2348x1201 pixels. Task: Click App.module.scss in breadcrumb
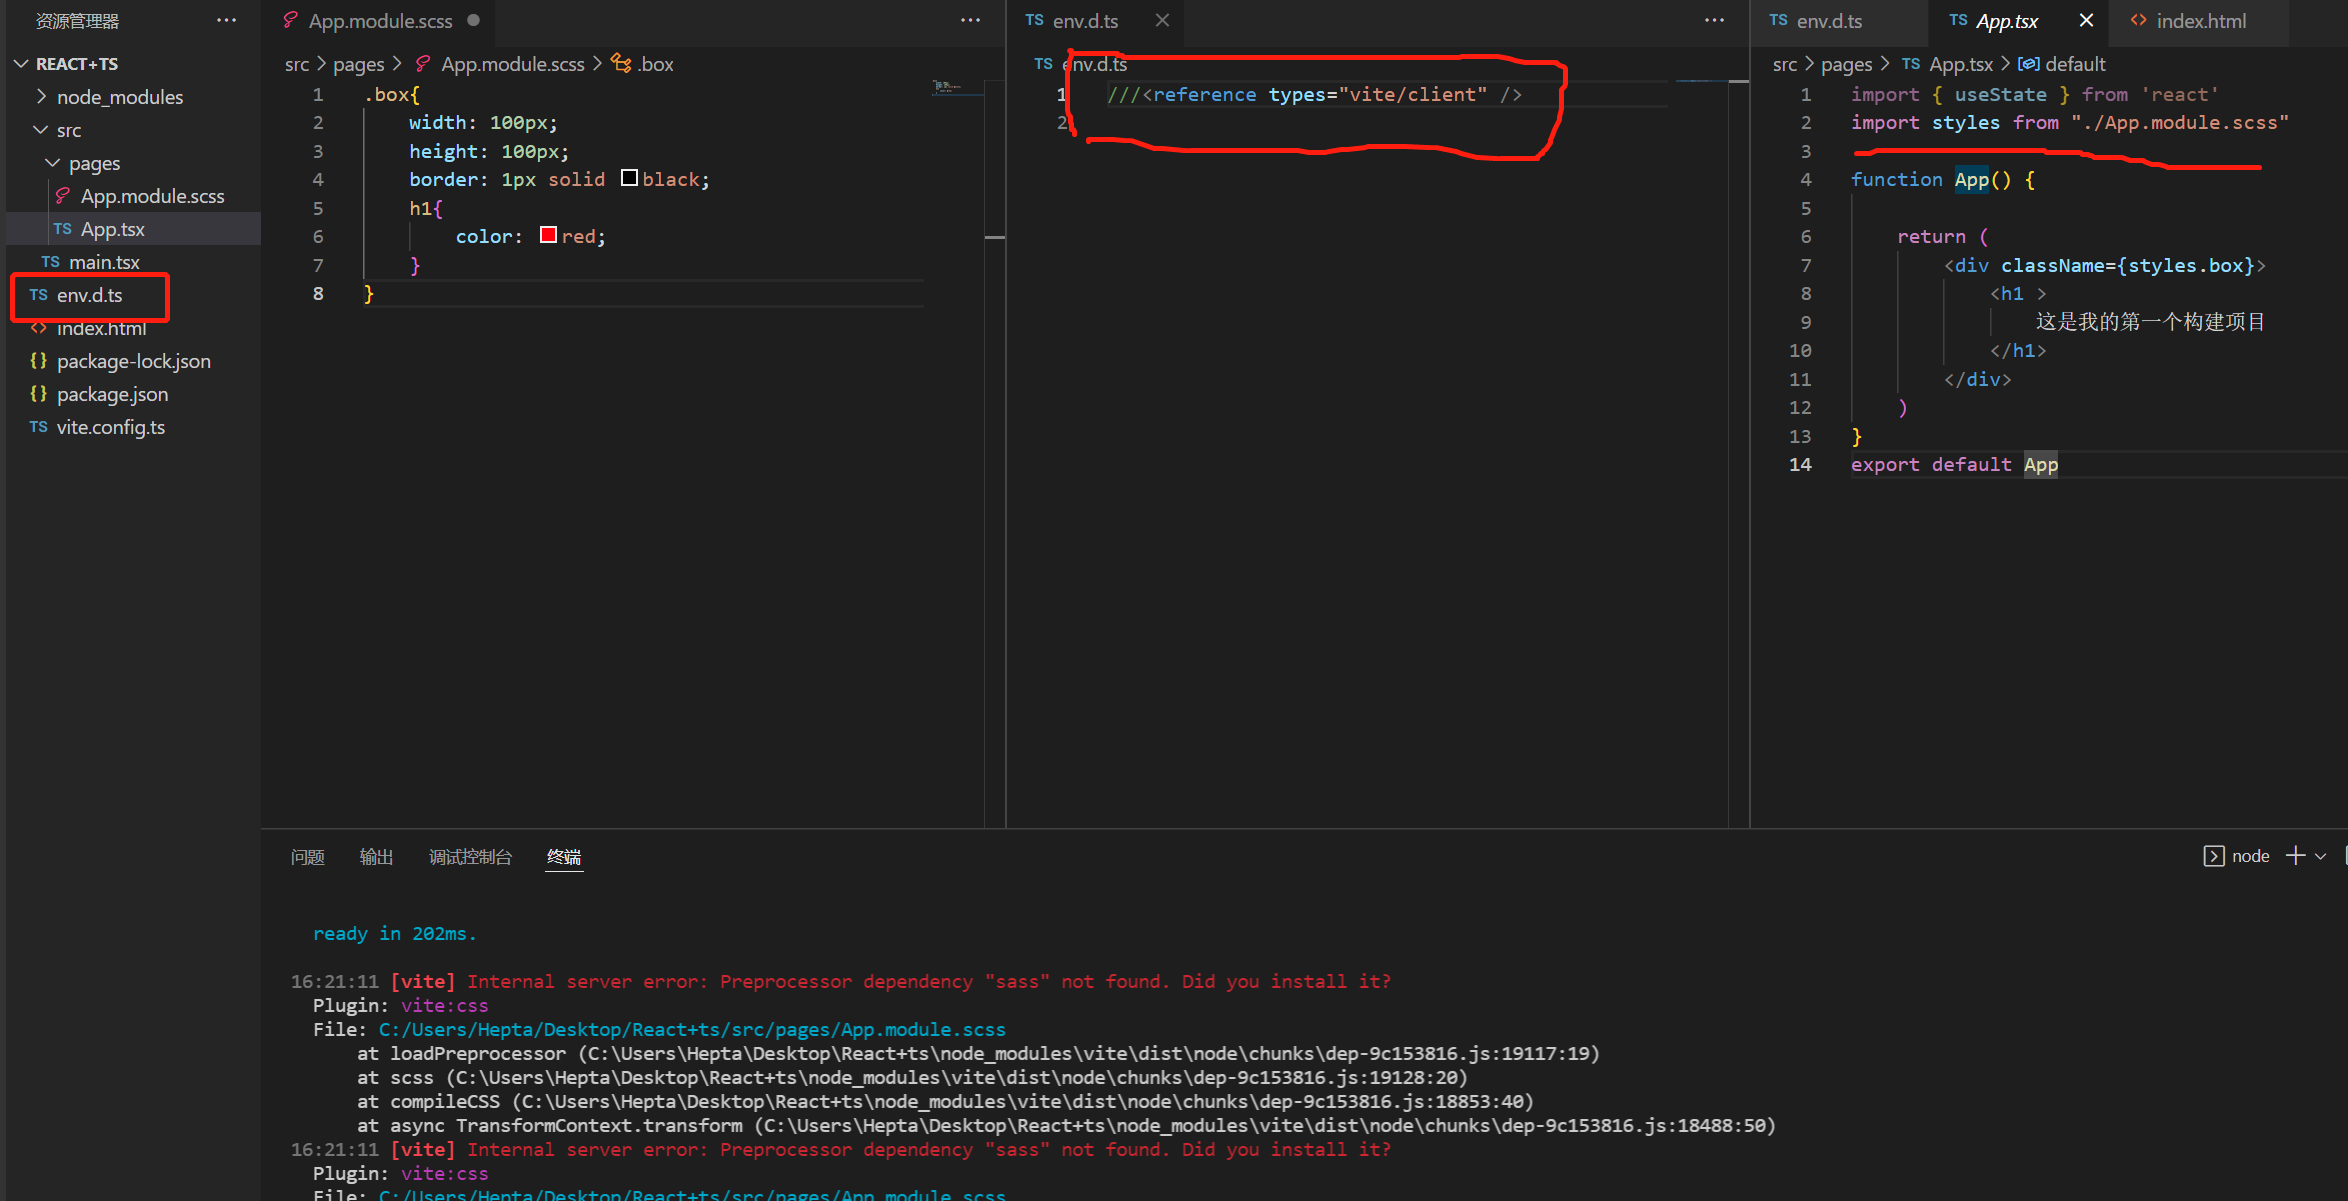coord(512,63)
